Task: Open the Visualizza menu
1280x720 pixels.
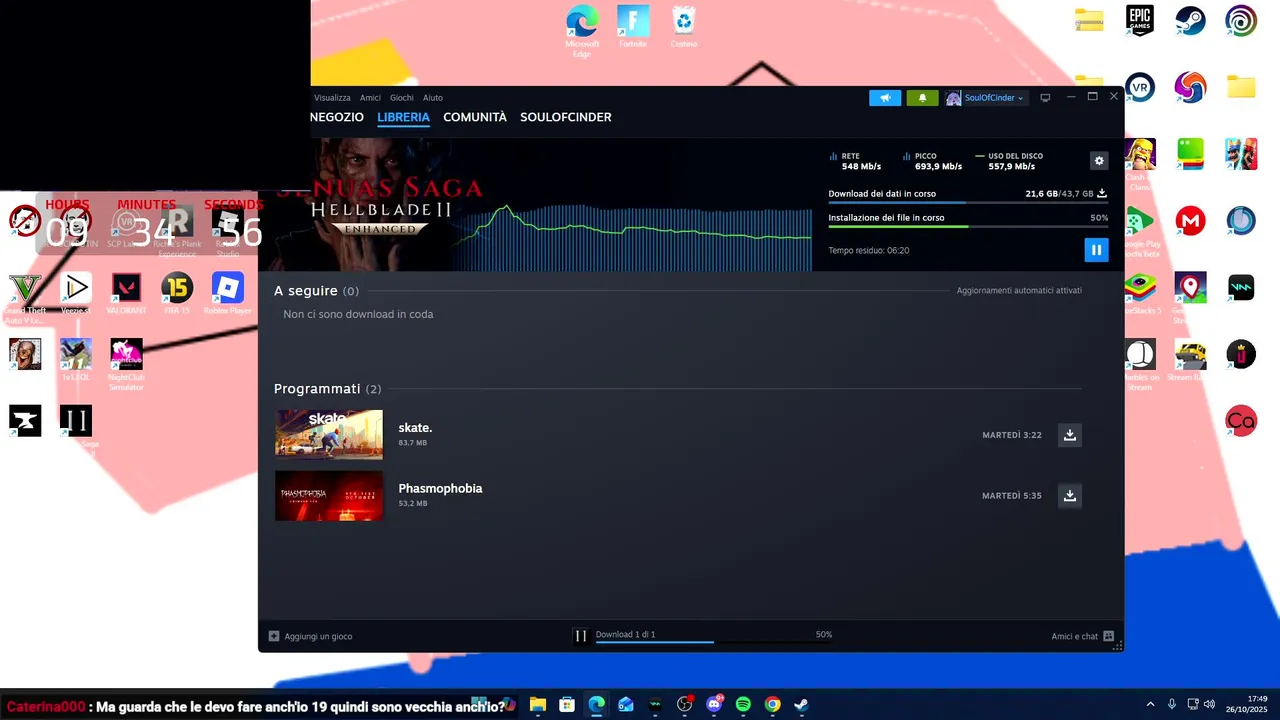Action: (332, 98)
